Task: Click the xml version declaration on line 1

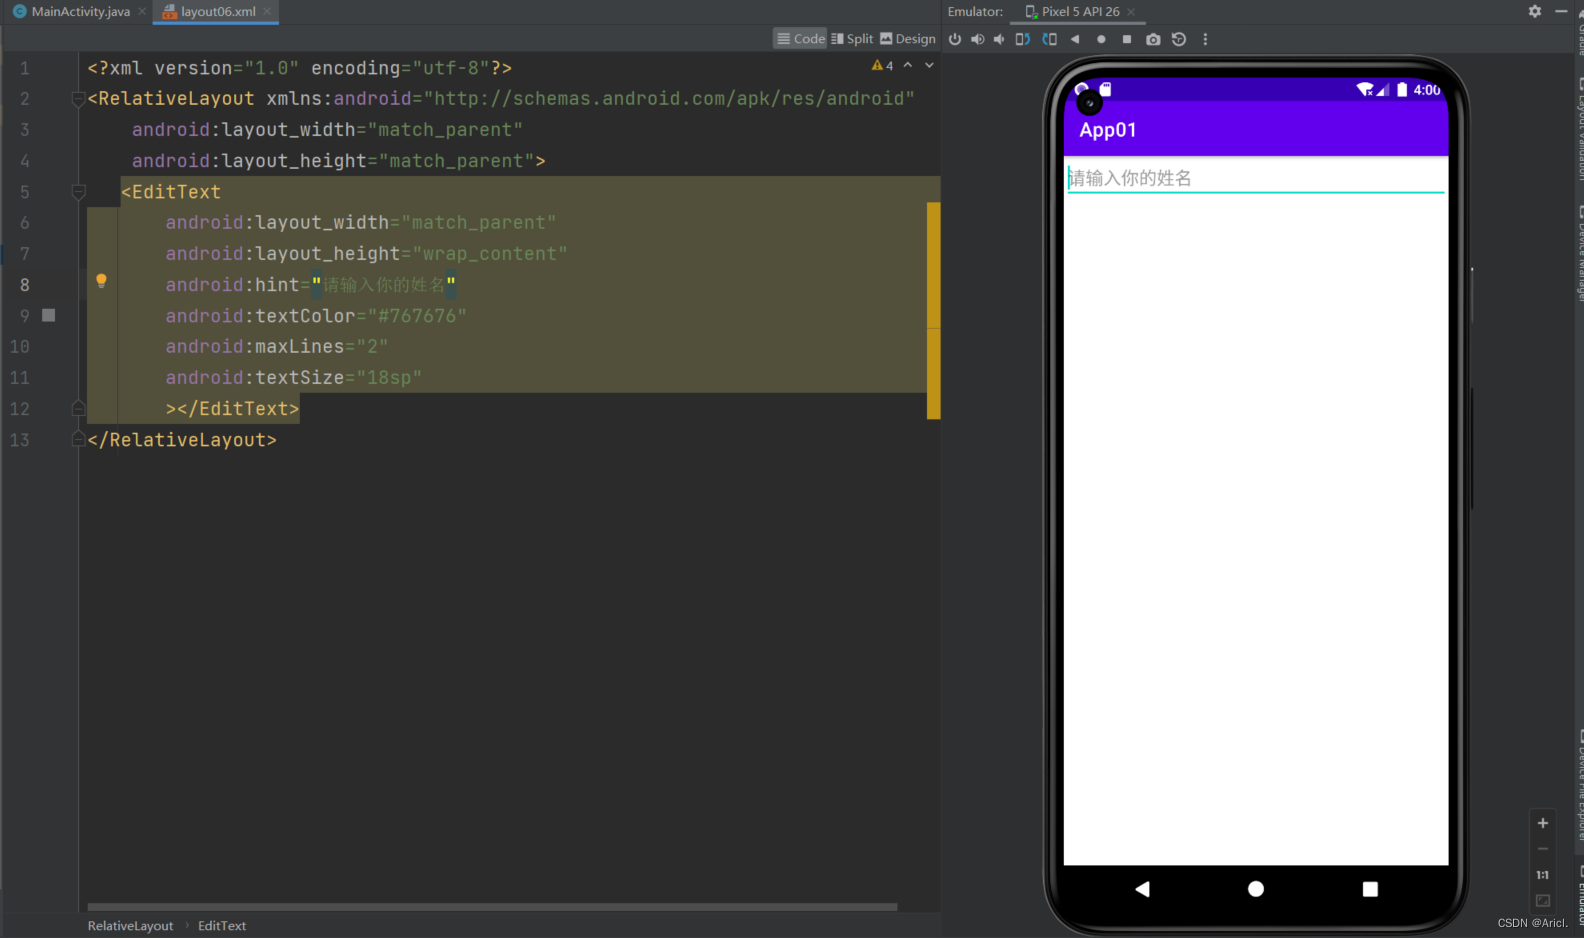Action: [300, 68]
